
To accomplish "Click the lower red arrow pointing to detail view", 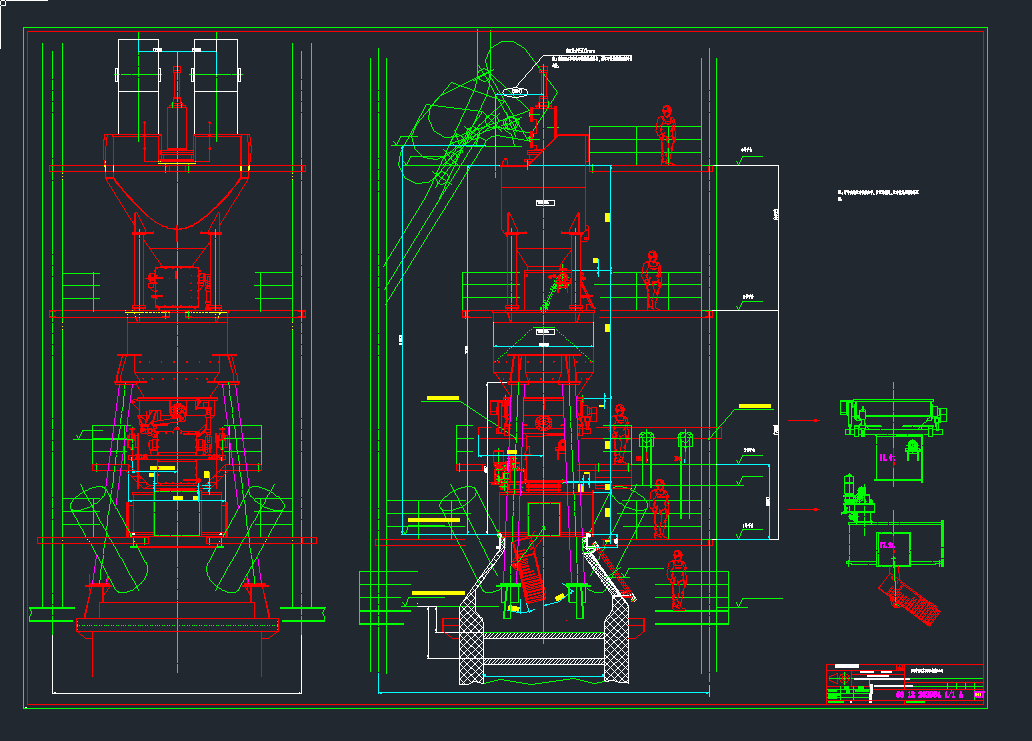I will [803, 510].
